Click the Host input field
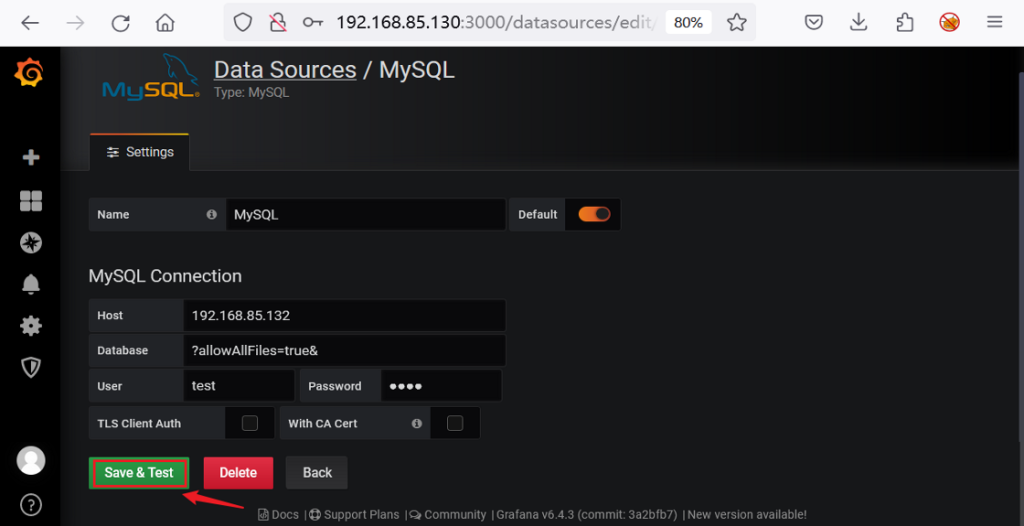 (344, 316)
